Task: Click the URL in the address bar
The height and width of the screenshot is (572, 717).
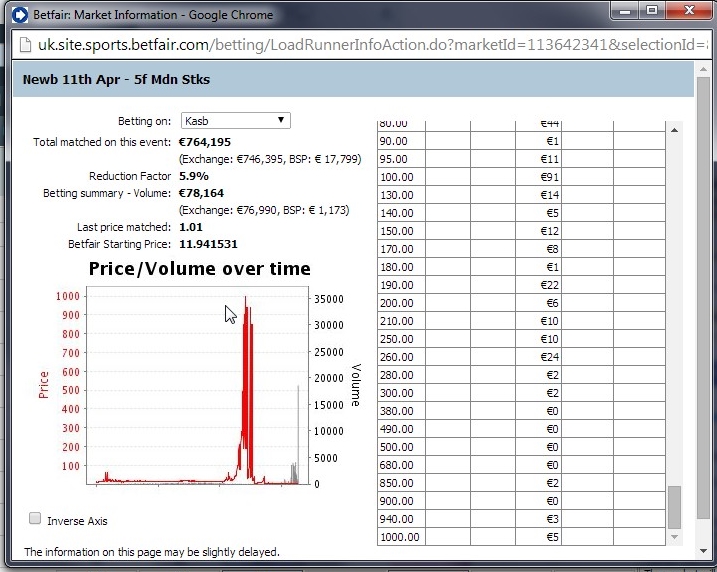Action: pyautogui.click(x=373, y=45)
